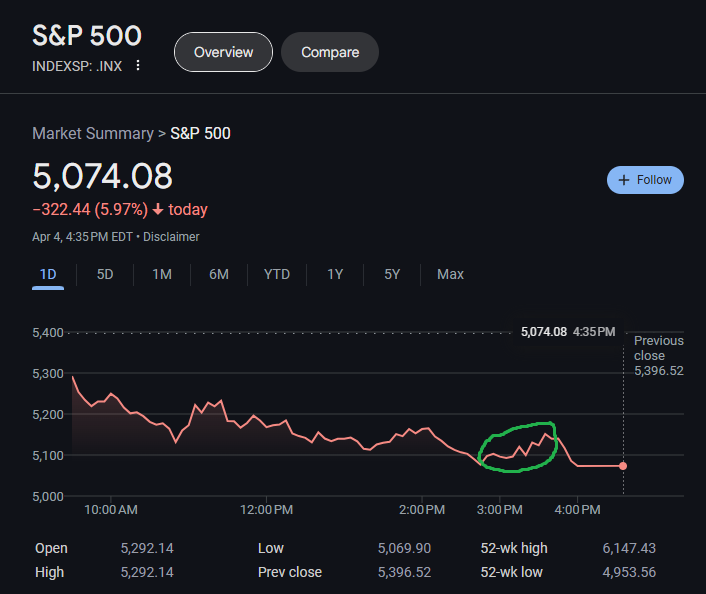The image size is (706, 594).
Task: Switch to the 1D chart range
Action: [x=48, y=274]
